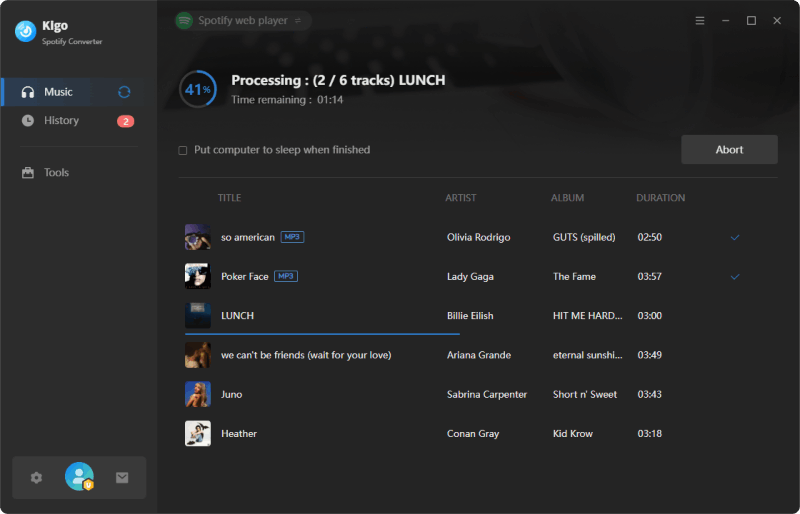The height and width of the screenshot is (514, 800).
Task: Click the LUNCH album thumbnail
Action: click(198, 315)
